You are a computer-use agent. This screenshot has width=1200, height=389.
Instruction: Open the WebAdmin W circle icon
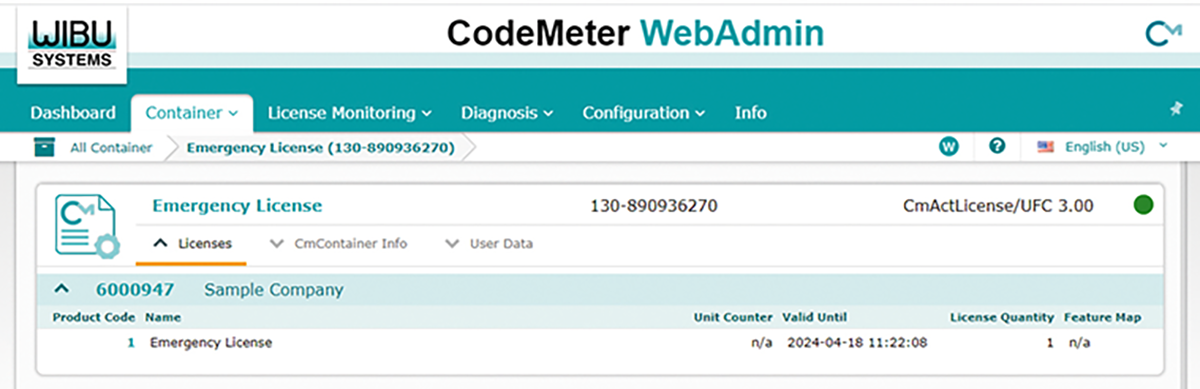click(x=949, y=147)
